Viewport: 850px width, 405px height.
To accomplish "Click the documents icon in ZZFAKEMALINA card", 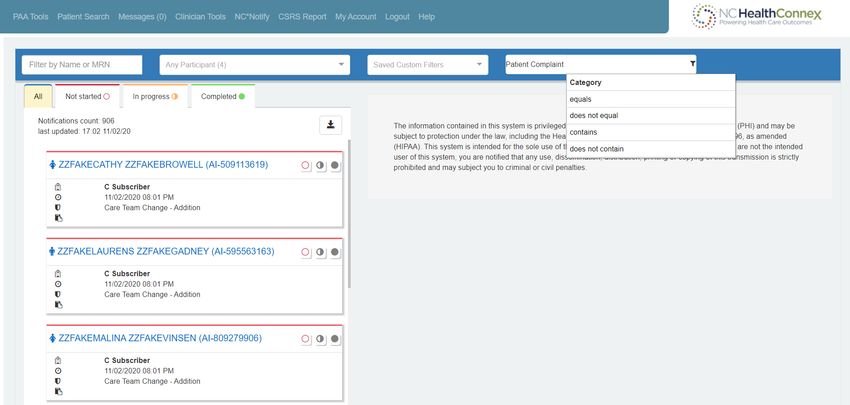I will (x=59, y=391).
